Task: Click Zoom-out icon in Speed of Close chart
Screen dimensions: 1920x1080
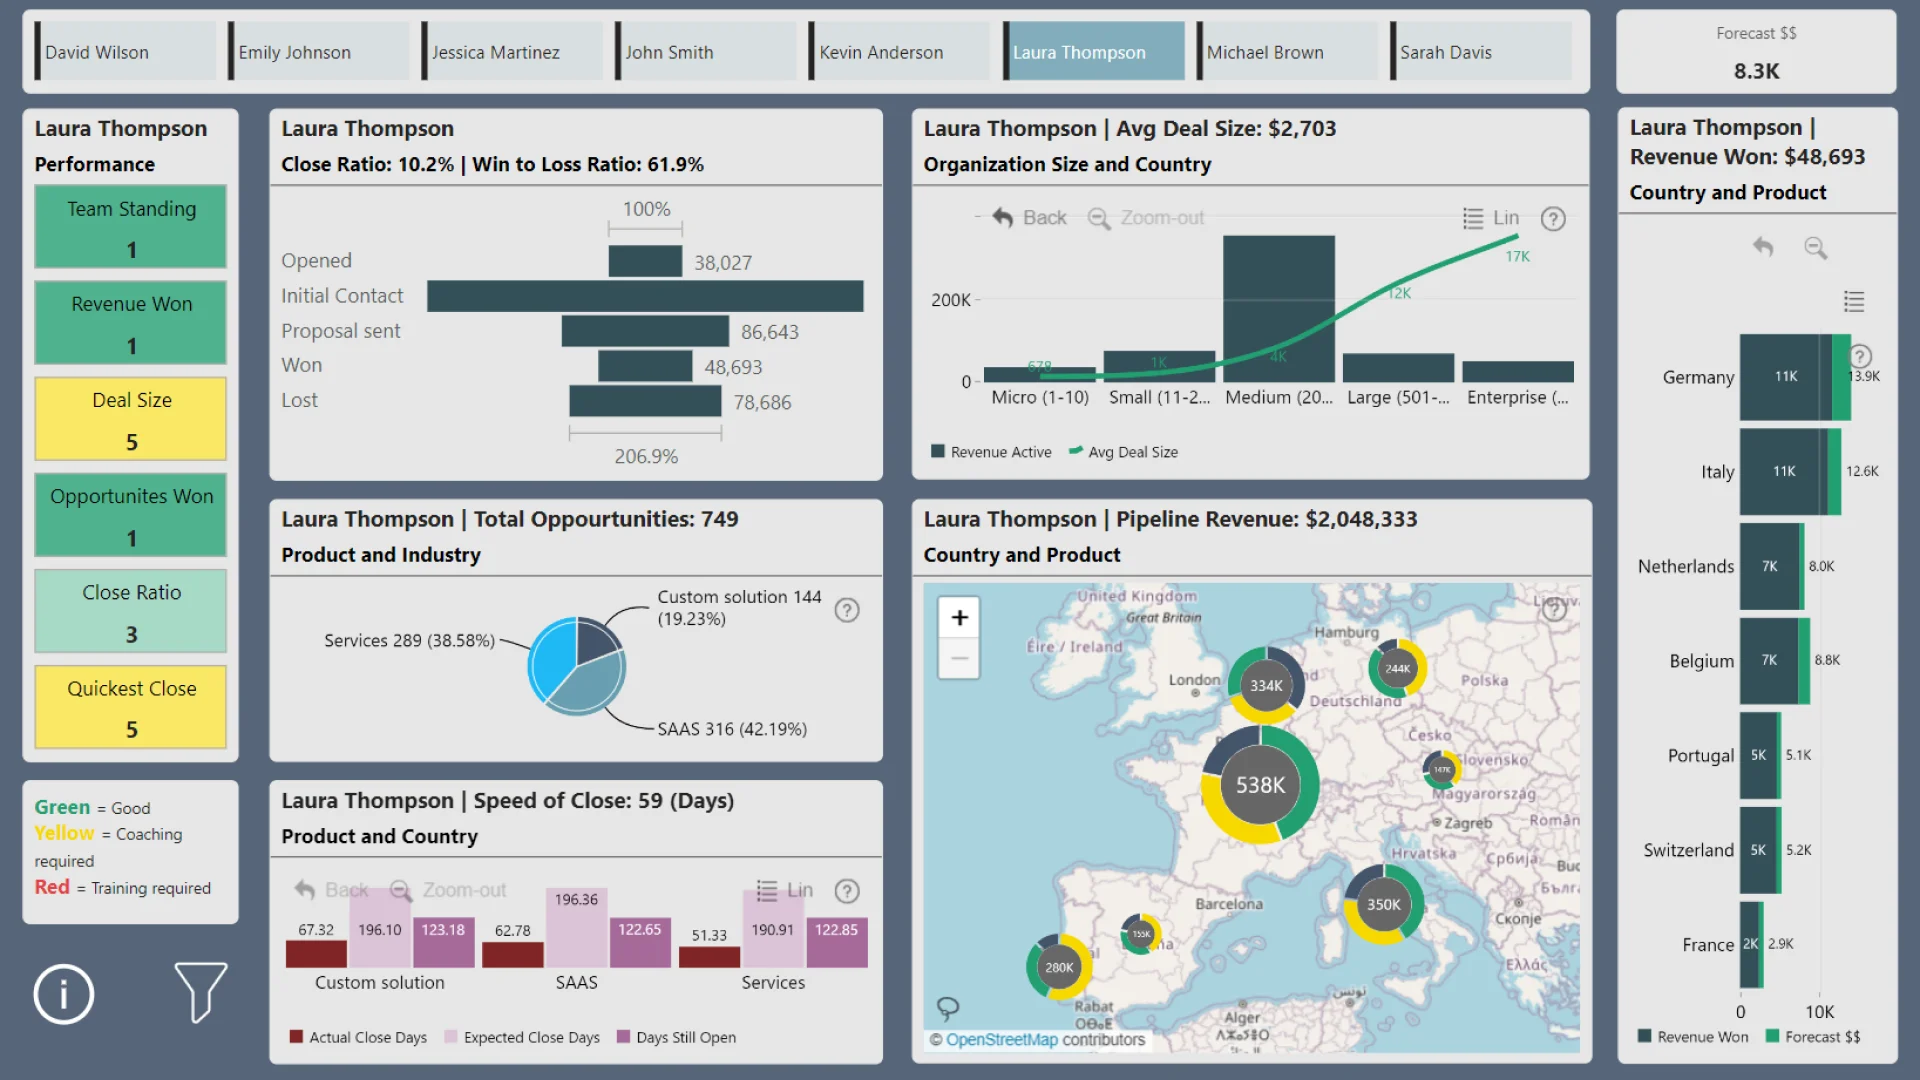Action: (x=401, y=890)
